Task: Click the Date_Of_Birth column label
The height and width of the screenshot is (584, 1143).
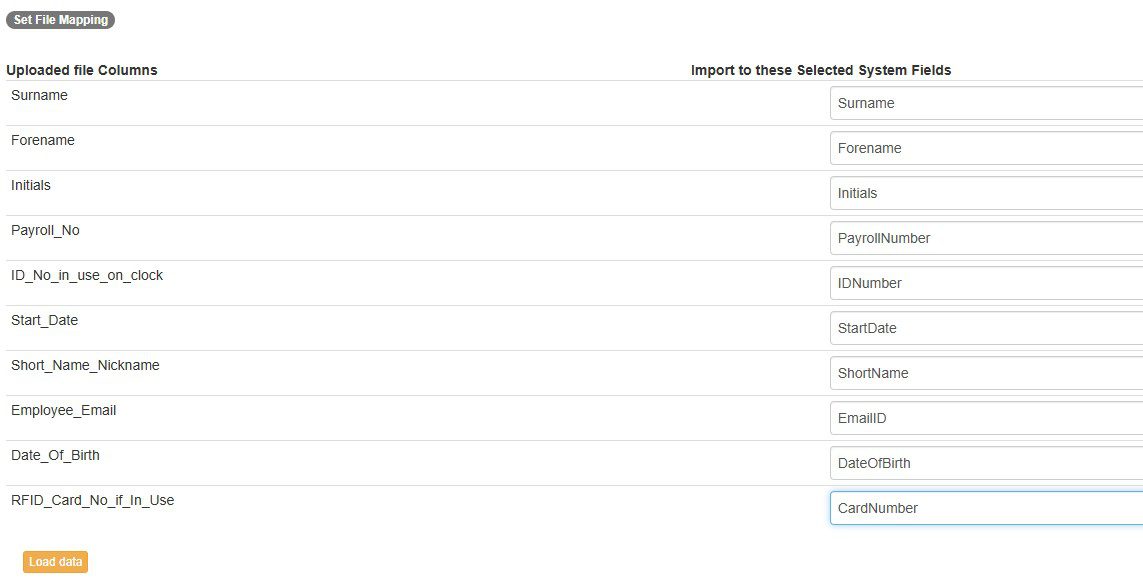Action: [x=55, y=455]
